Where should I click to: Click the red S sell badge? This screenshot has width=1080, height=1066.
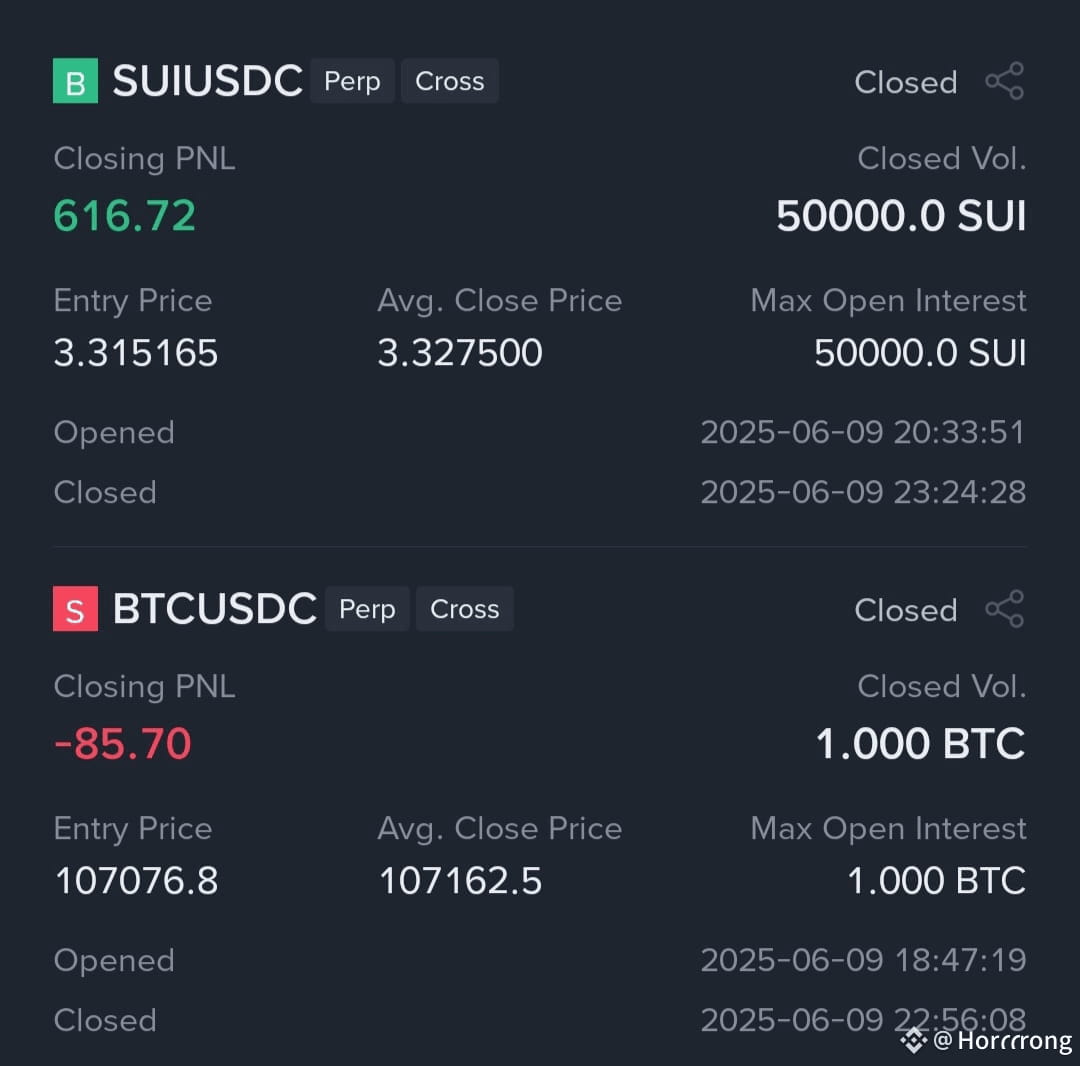coord(75,609)
